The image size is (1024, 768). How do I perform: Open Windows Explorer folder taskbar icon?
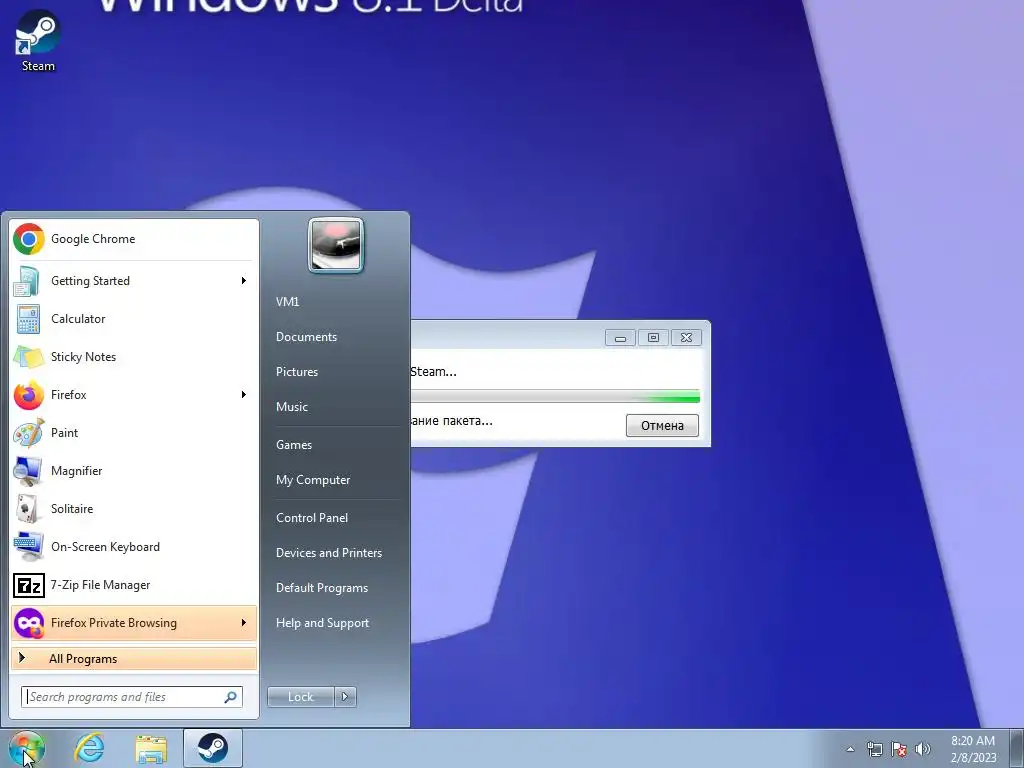pyautogui.click(x=151, y=748)
